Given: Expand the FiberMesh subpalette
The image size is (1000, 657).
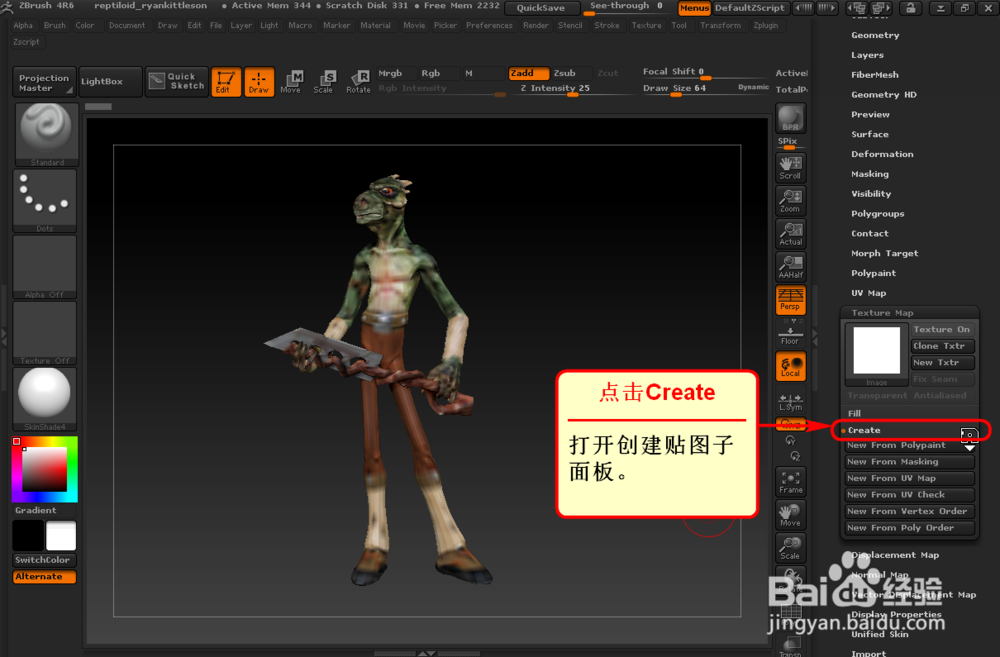Looking at the screenshot, I should 875,75.
